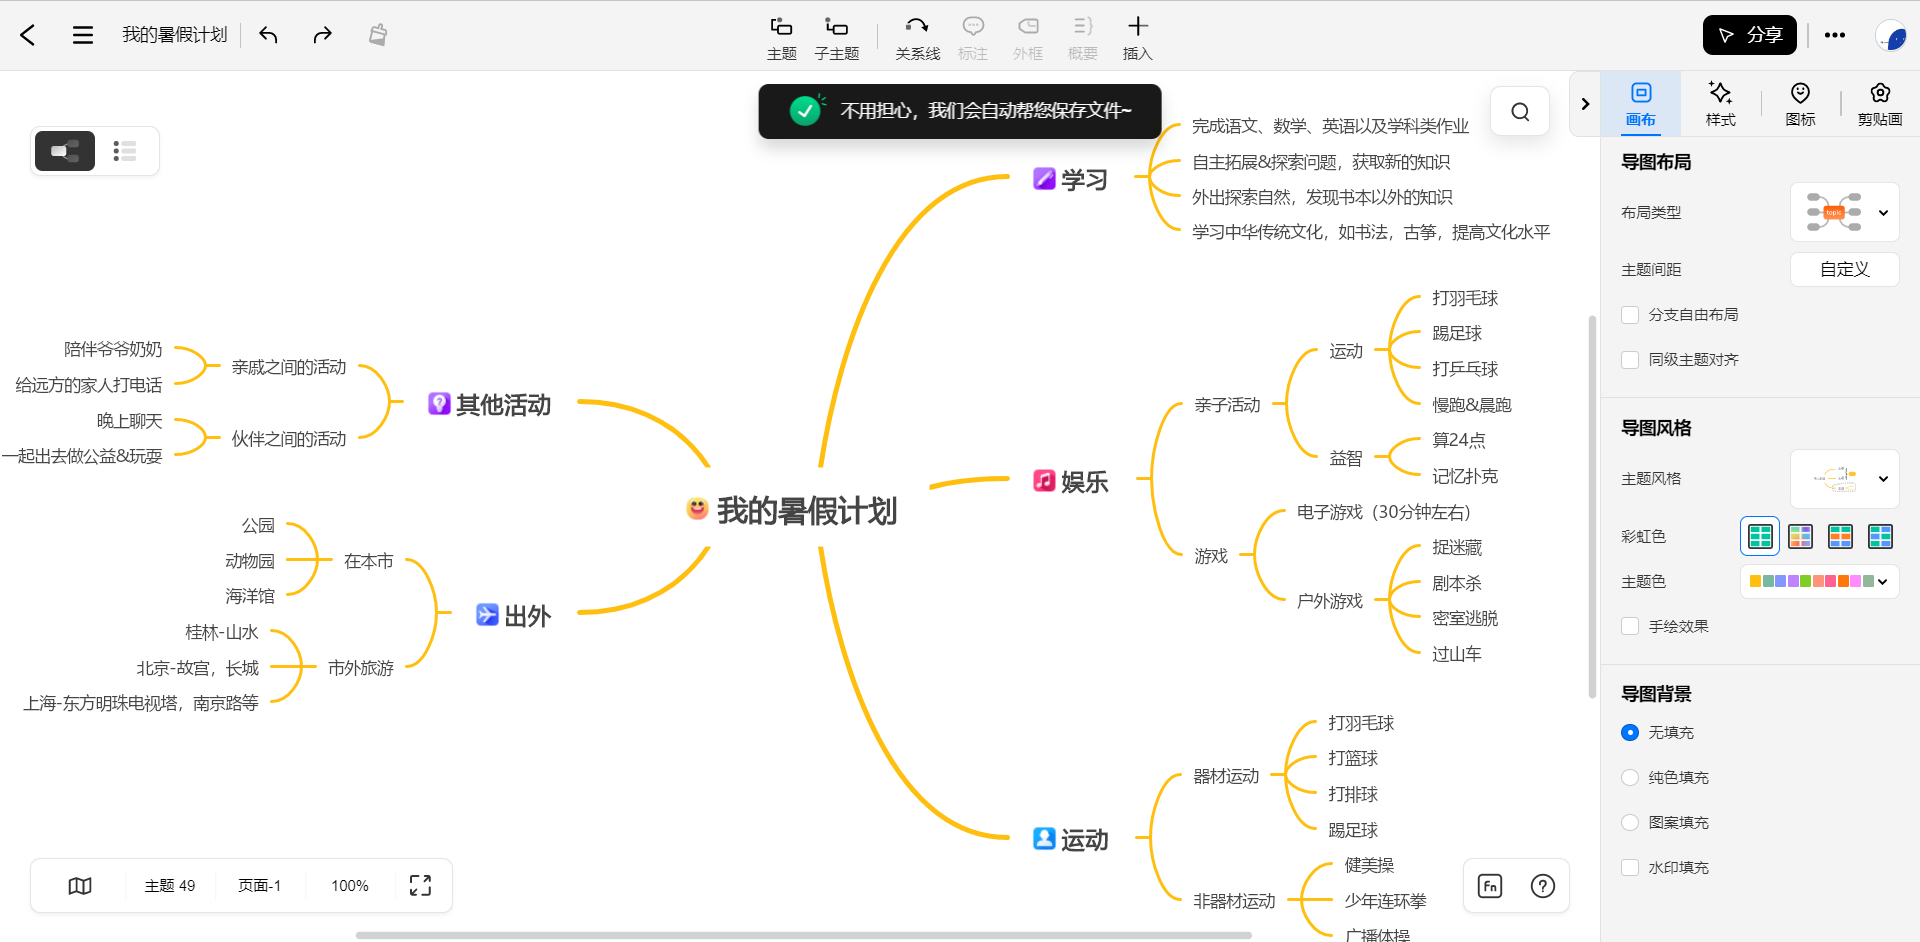Switch to mind map view mode
Screen dimensions: 1920x942
[x=65, y=151]
